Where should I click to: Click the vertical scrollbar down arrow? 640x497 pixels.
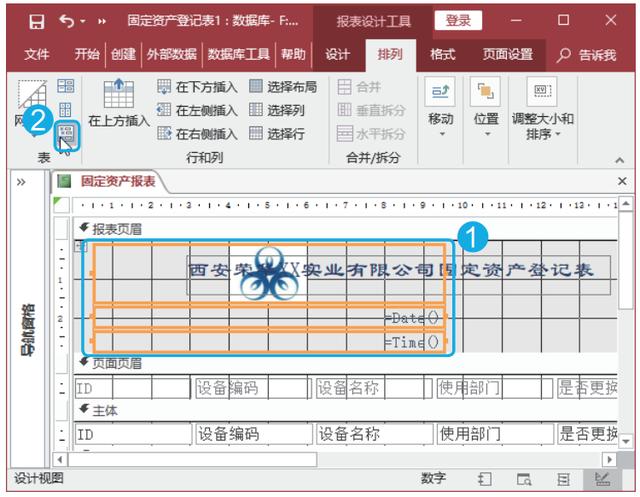[x=626, y=441]
